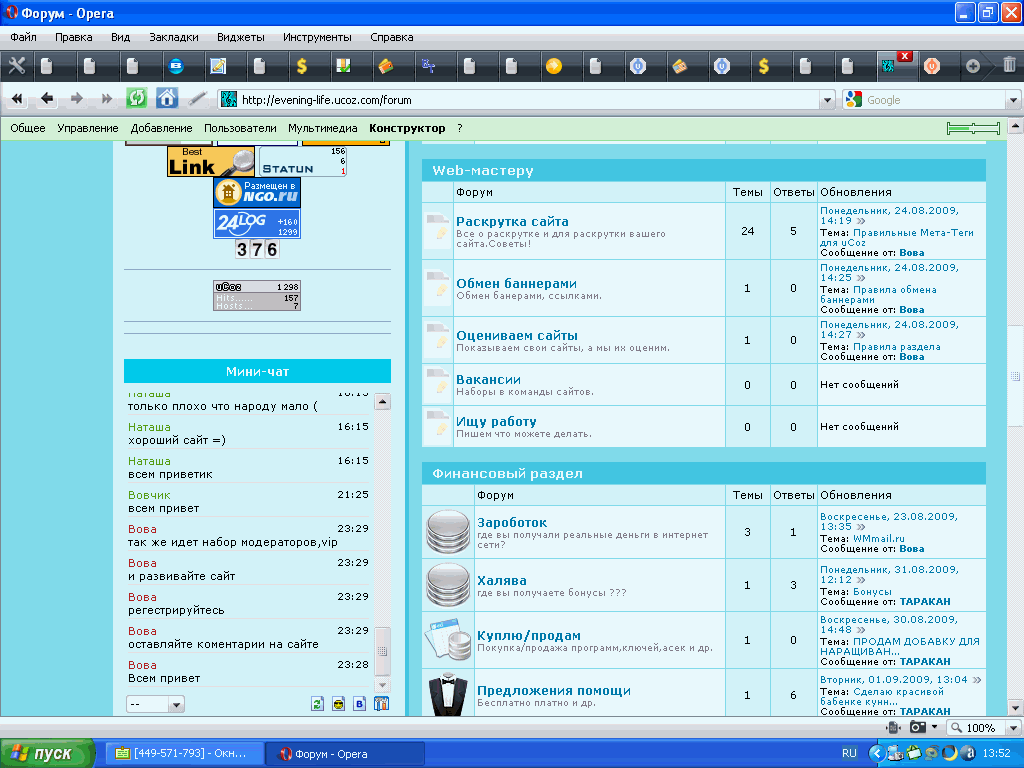Click the Fast Forward double-arrow button
This screenshot has width=1024, height=768.
pyautogui.click(x=106, y=99)
